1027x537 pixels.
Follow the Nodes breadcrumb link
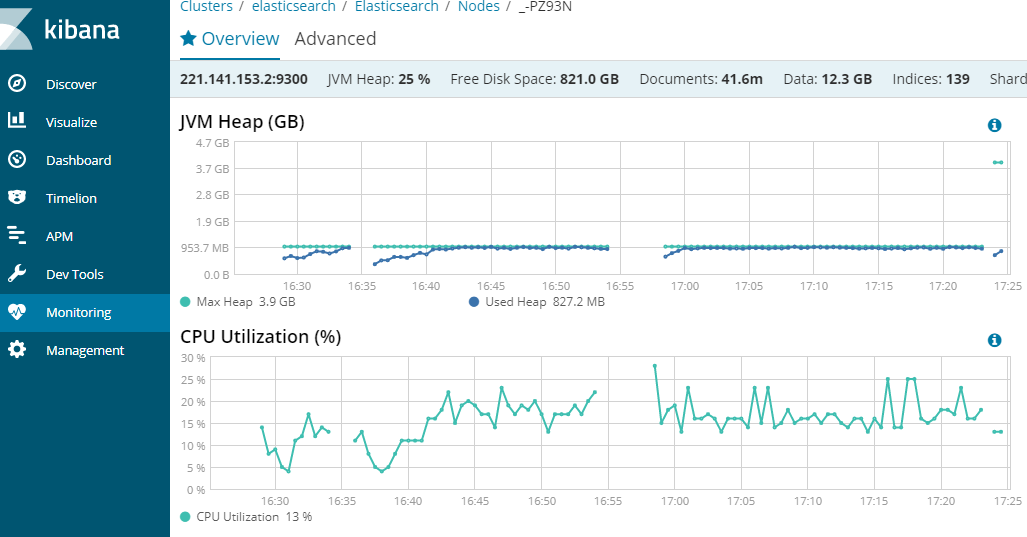click(479, 7)
